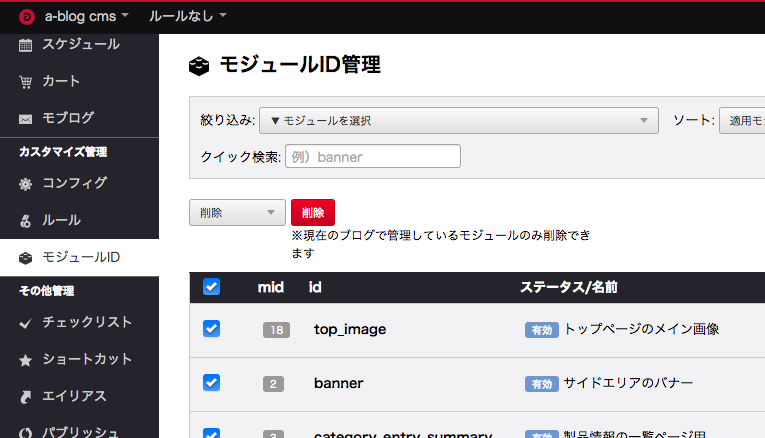Image resolution: width=765 pixels, height=438 pixels.
Task: Open the top_image module ID link
Action: 349,329
